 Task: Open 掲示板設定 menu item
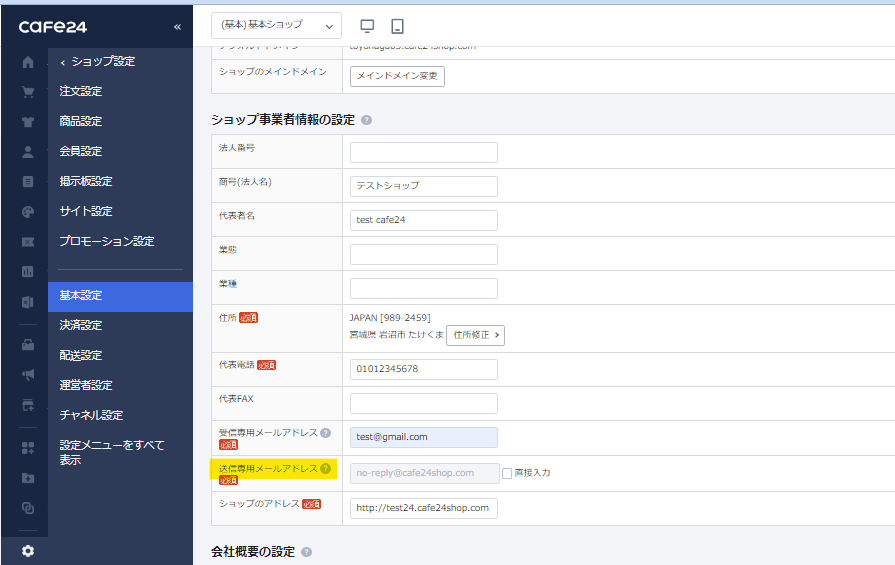86,181
